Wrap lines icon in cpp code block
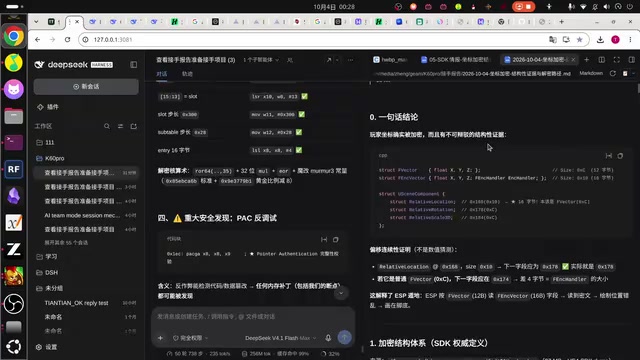Image resolution: width=640 pixels, height=360 pixels. point(609,156)
